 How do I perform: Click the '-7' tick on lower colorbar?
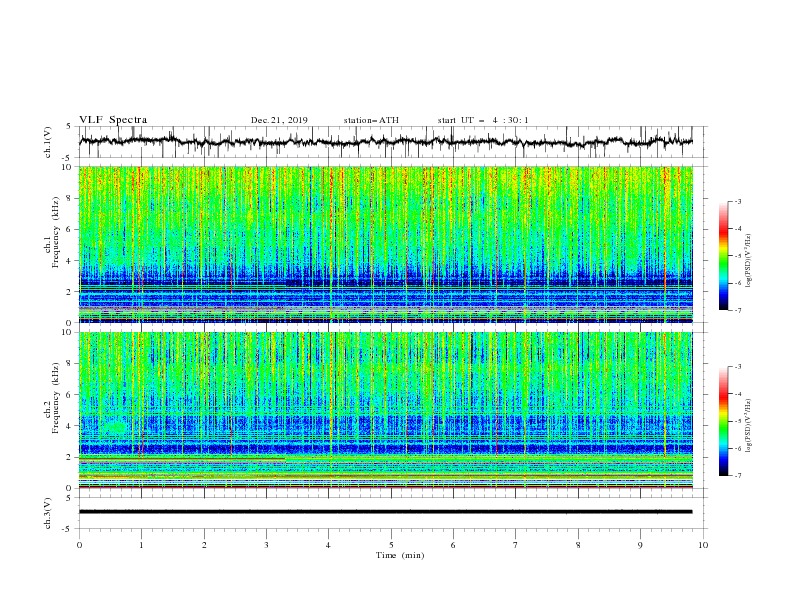tap(737, 476)
